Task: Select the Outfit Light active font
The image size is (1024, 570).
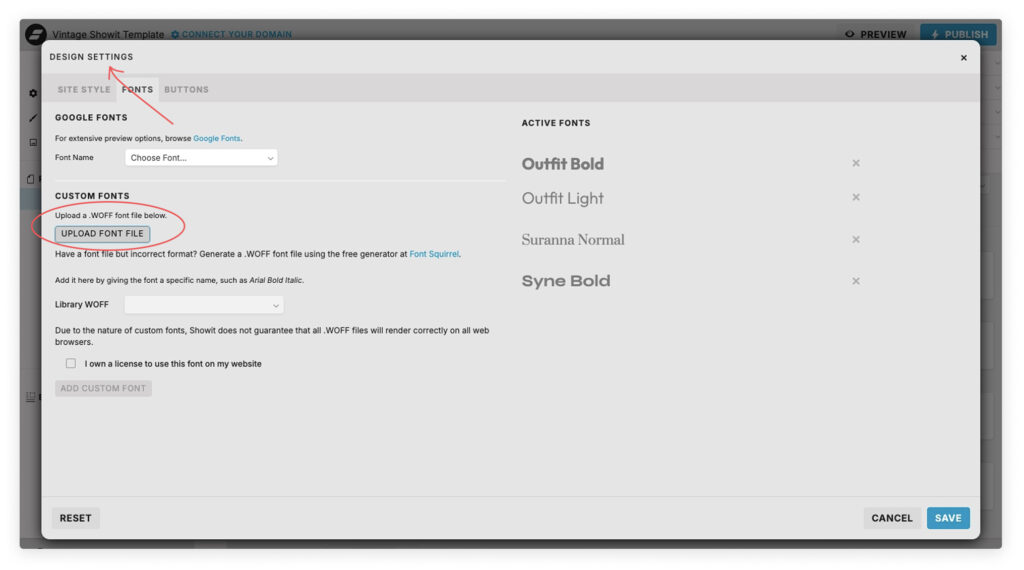Action: [x=562, y=198]
